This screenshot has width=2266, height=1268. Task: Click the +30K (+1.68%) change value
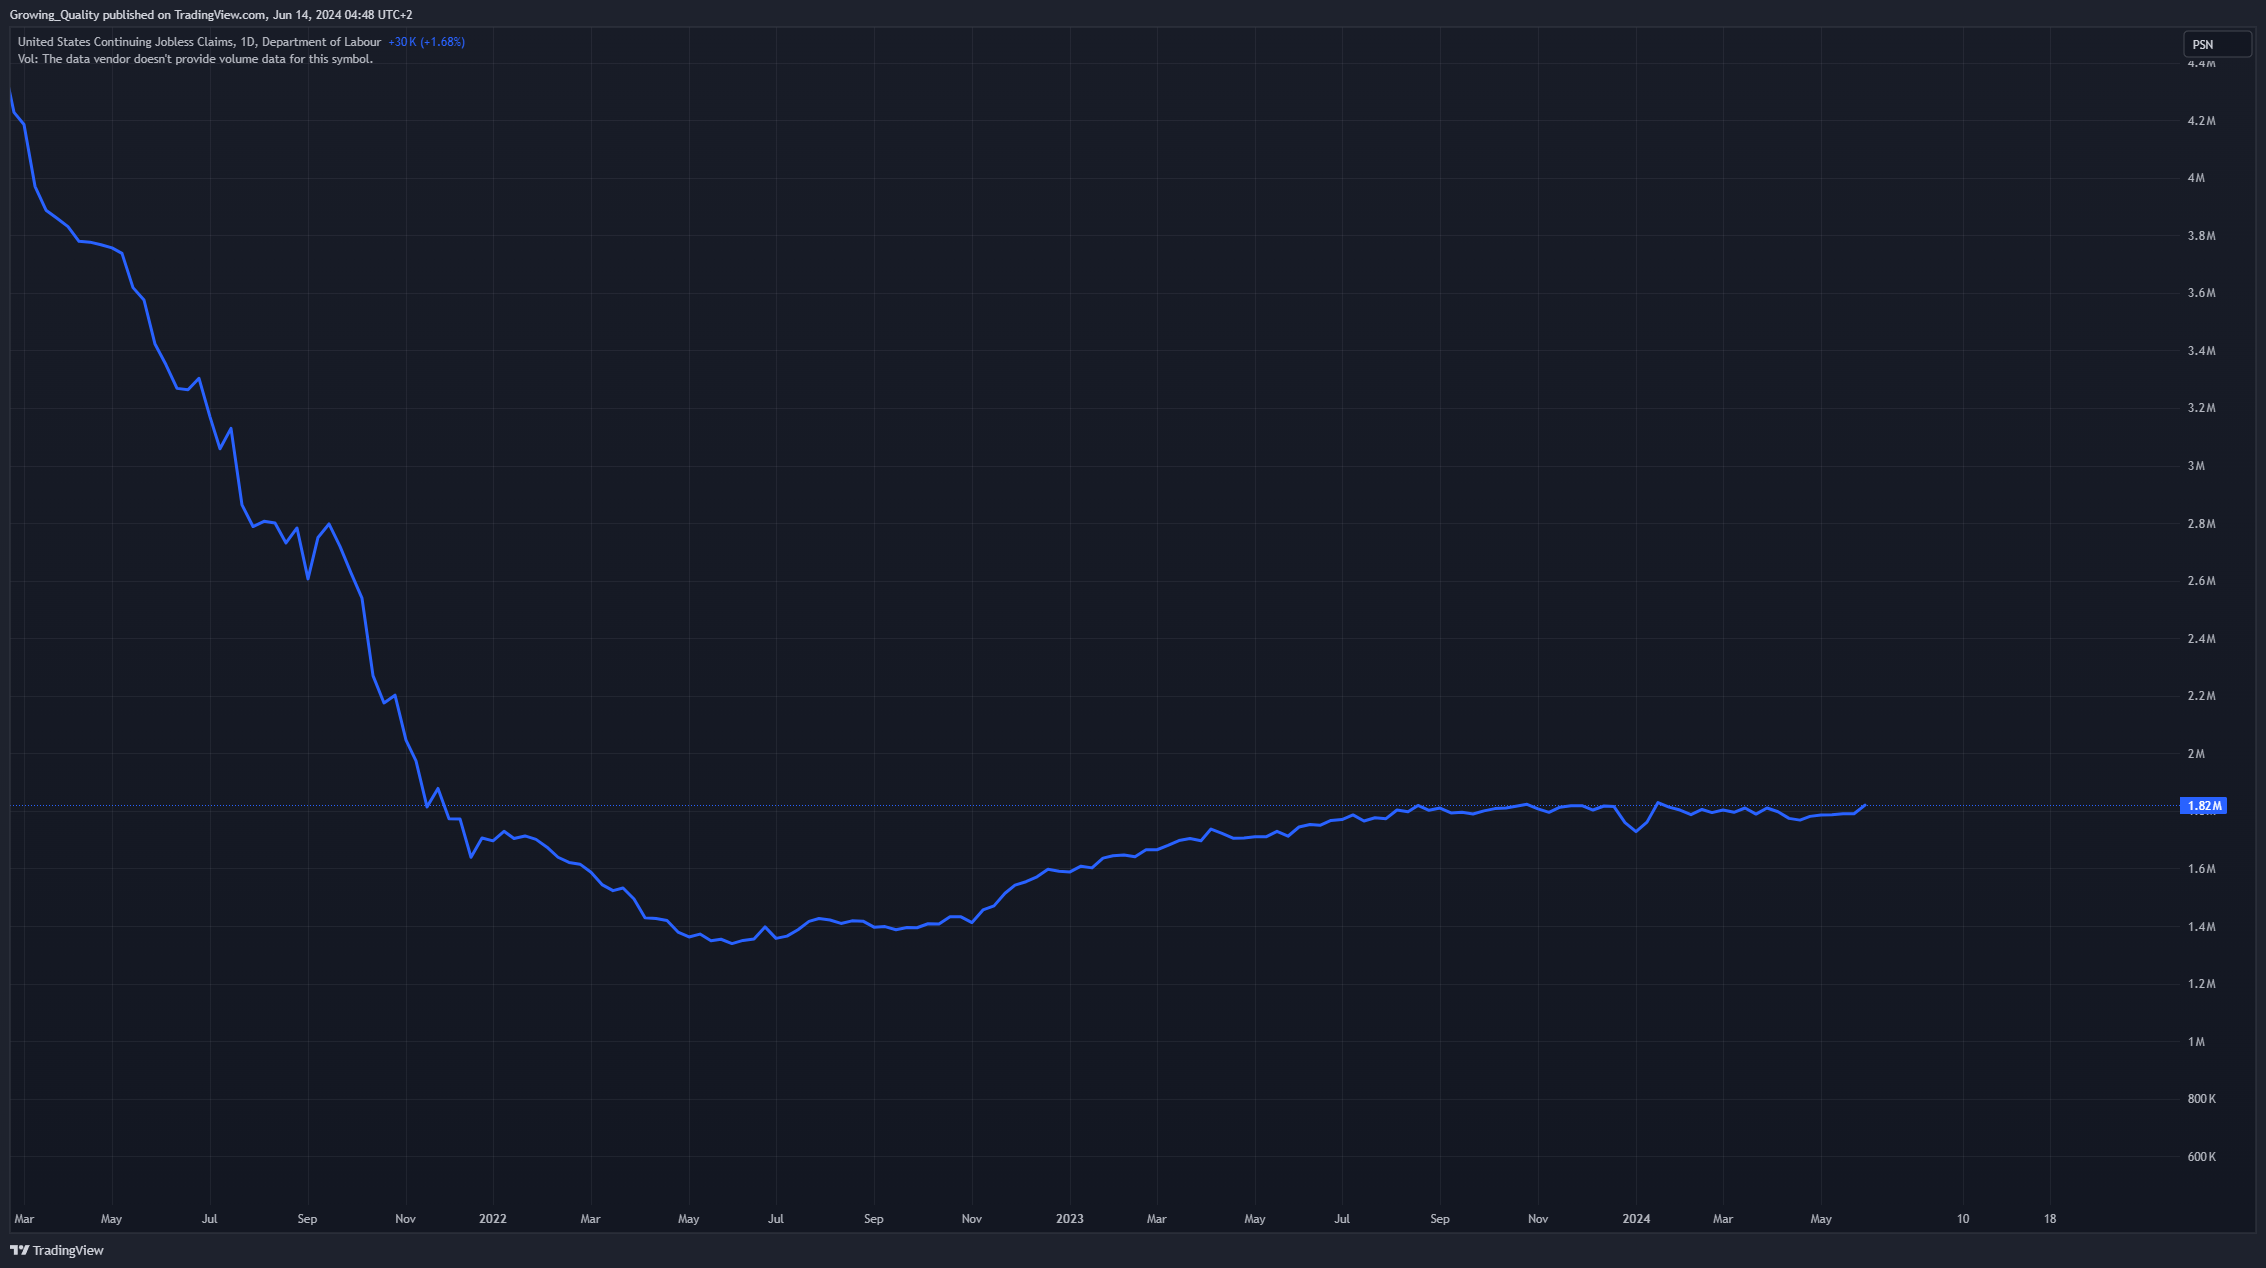click(x=426, y=42)
